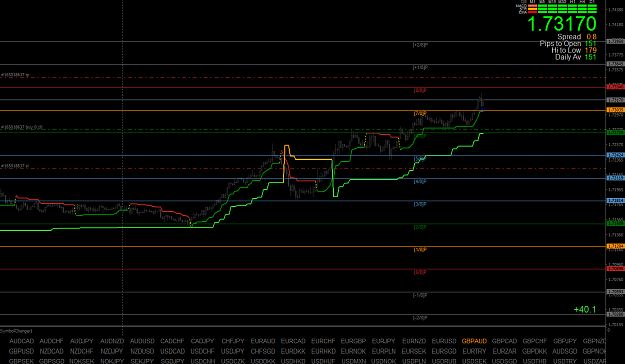This screenshot has width=625, height=364.
Task: Load the CADJPY pair
Action: pos(202,341)
